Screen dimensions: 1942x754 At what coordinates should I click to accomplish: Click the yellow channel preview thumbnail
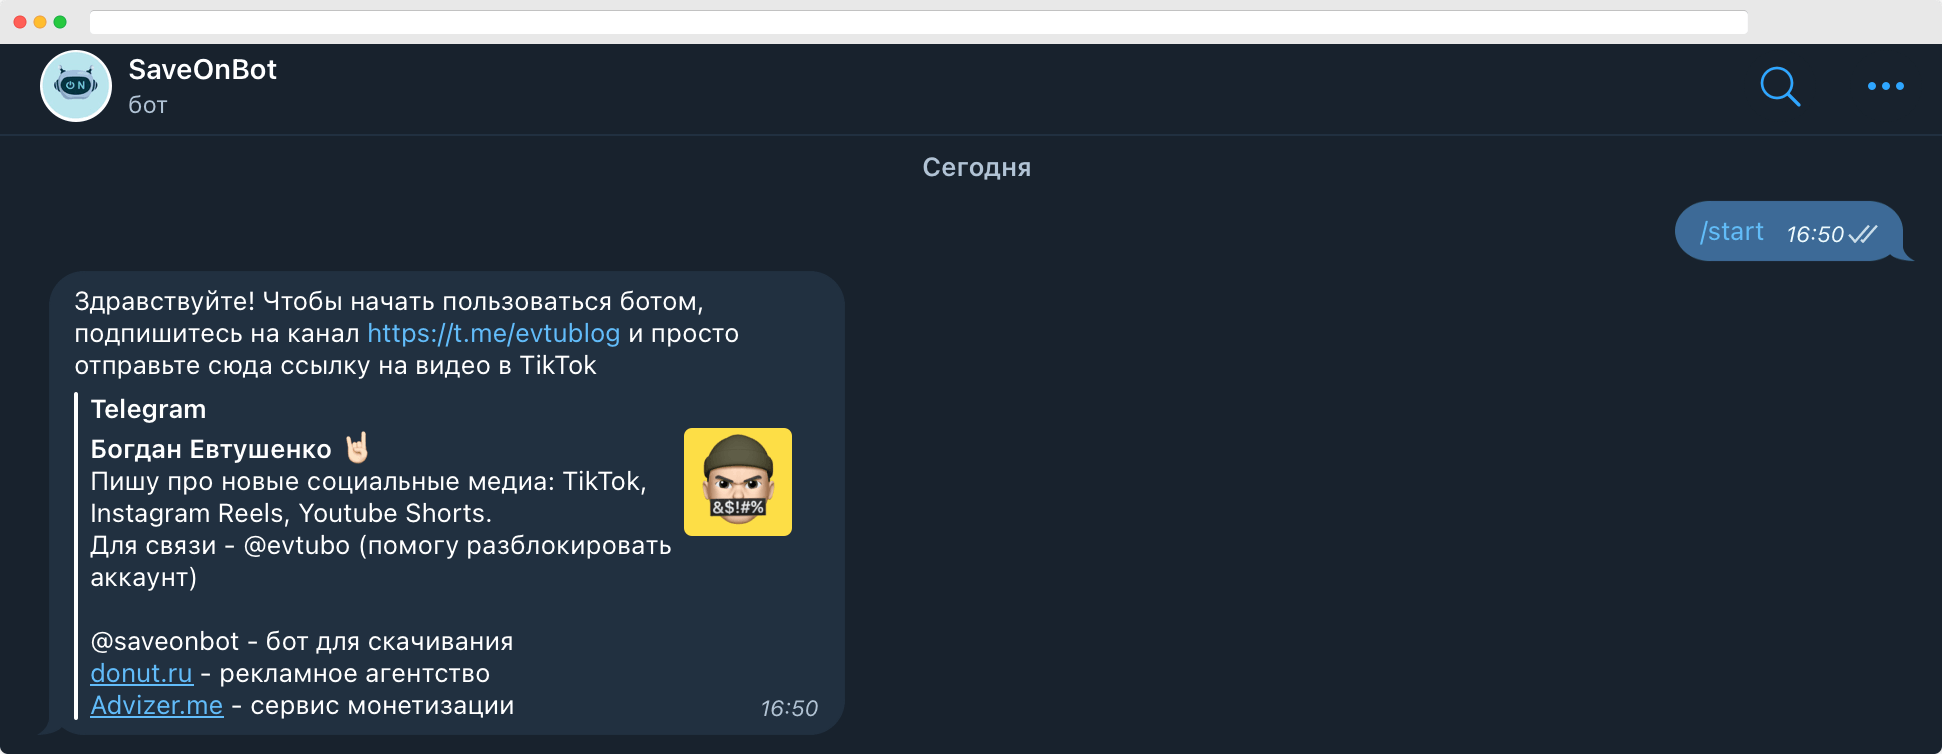click(x=737, y=482)
